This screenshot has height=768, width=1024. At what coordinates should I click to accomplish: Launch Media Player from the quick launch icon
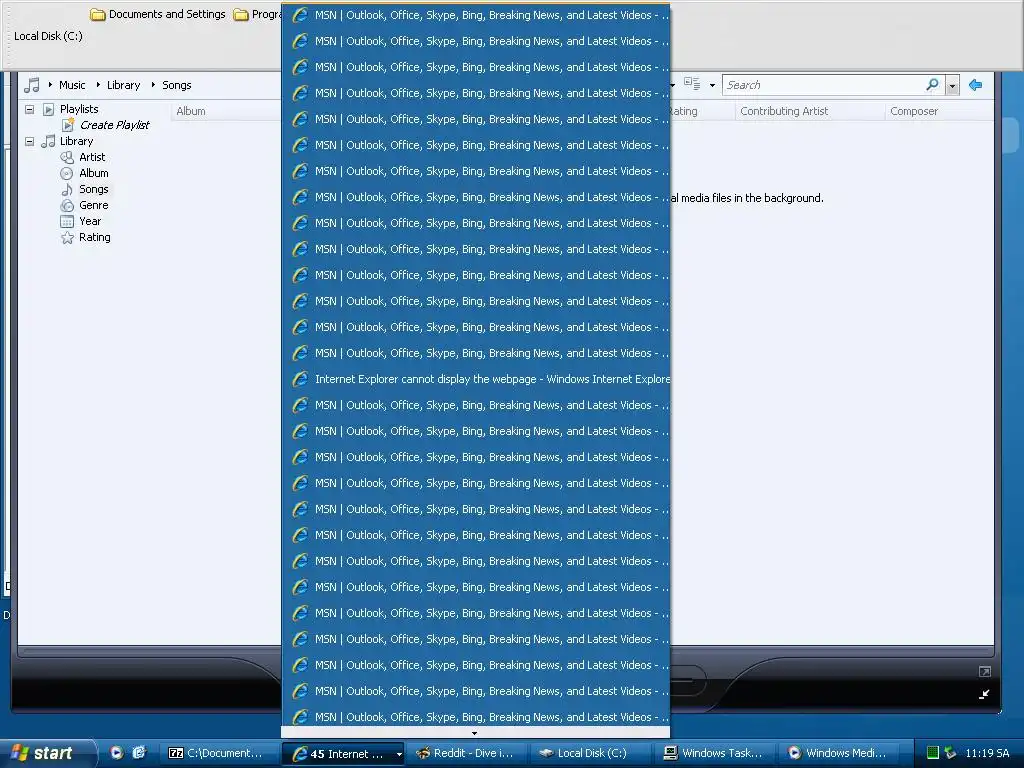click(x=117, y=753)
